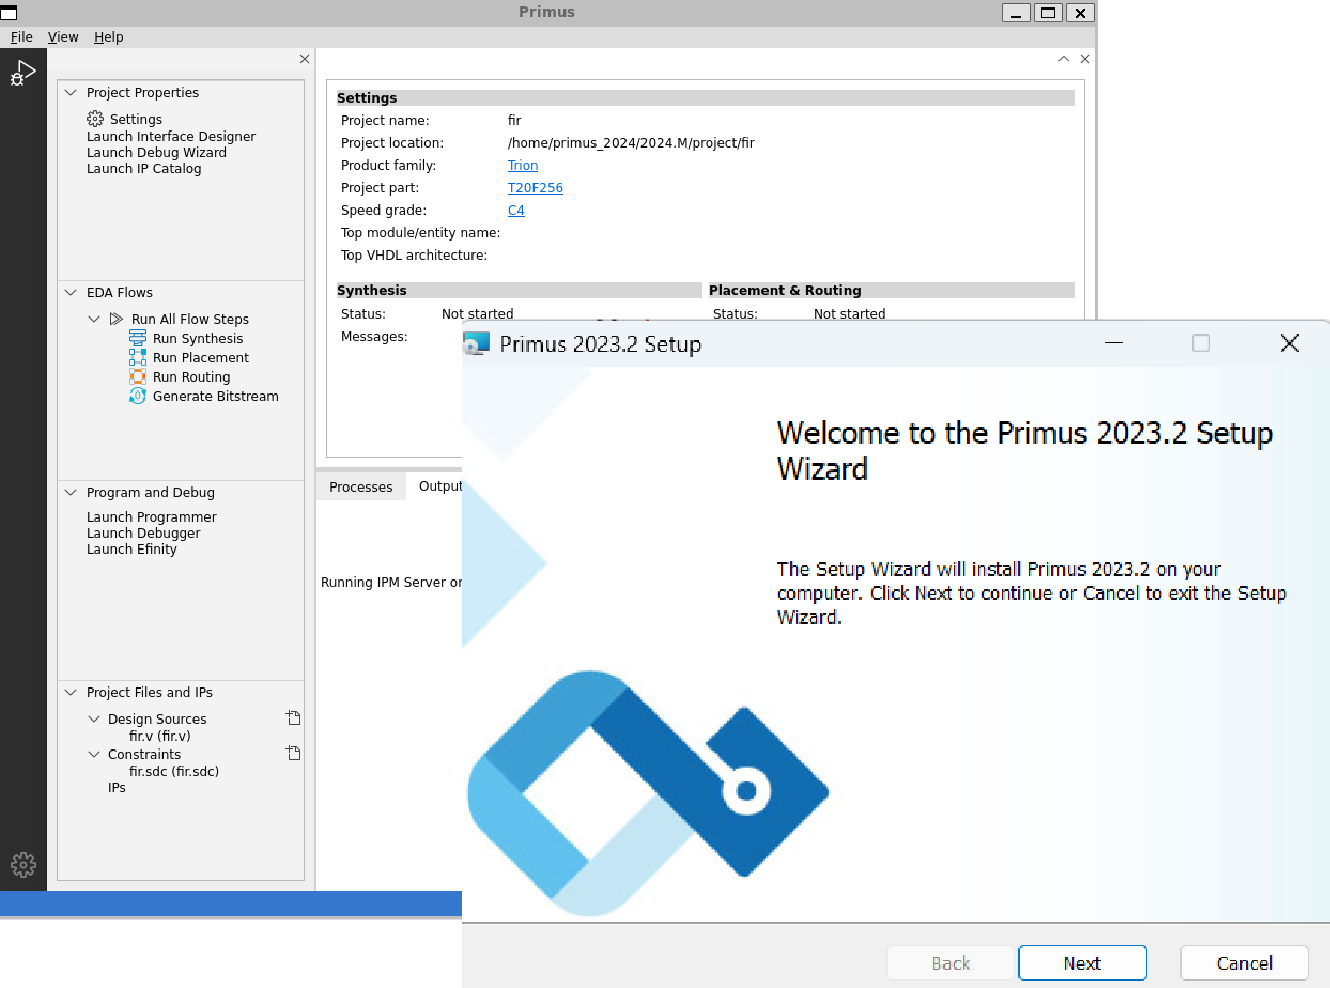
Task: Click the Generate Bitstream icon
Action: point(137,396)
